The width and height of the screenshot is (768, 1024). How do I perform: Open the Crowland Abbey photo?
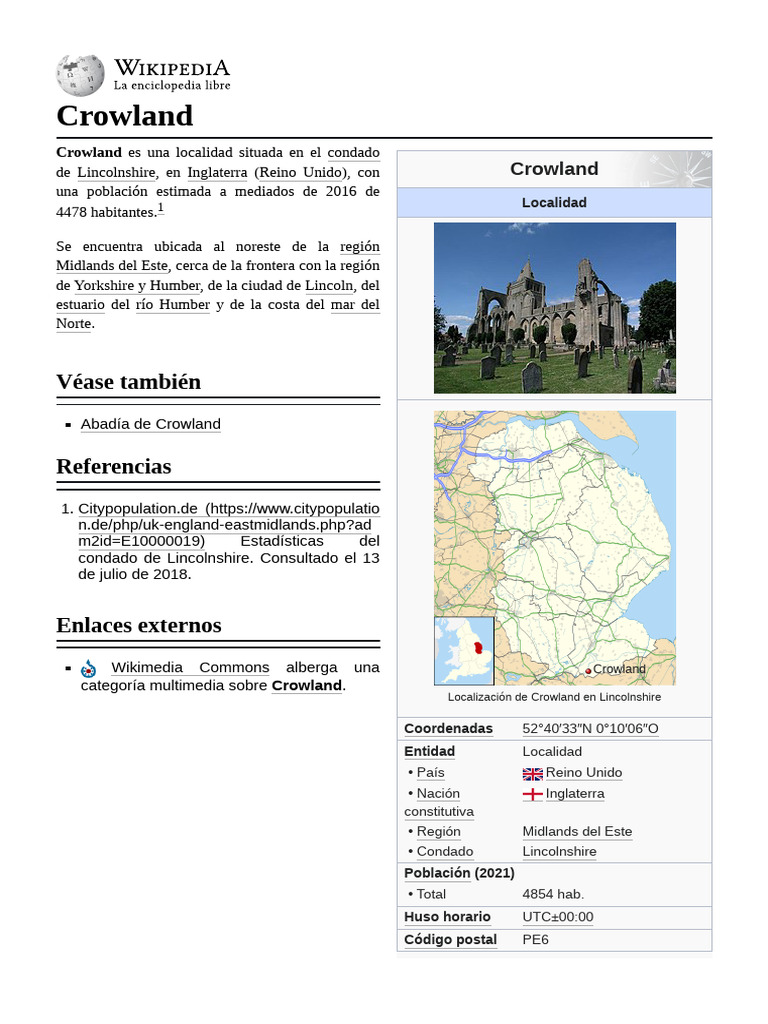coord(554,308)
